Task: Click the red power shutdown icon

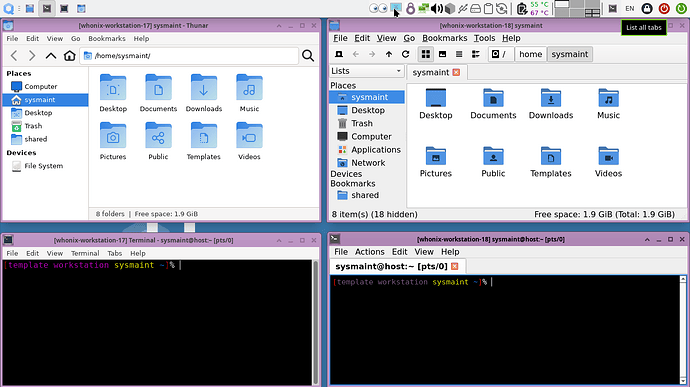Action: (664, 8)
